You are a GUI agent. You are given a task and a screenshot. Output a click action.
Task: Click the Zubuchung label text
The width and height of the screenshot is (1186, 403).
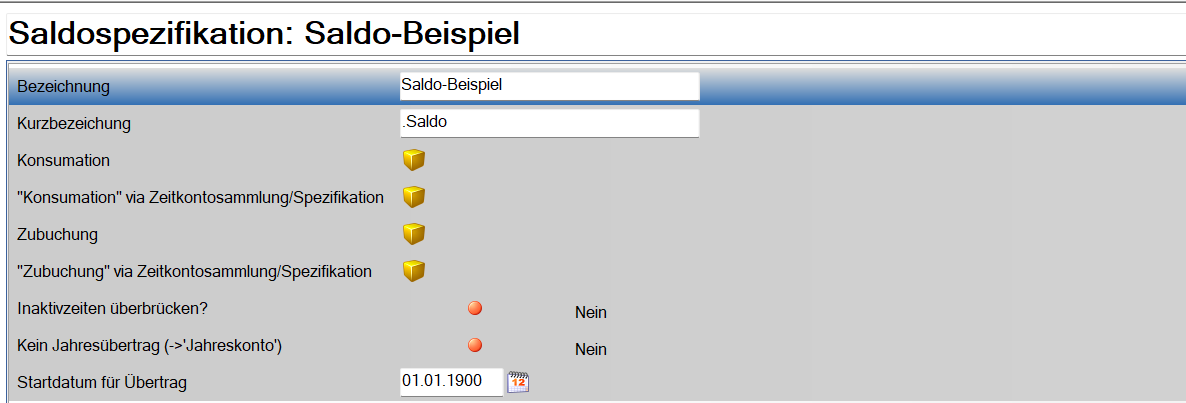click(58, 234)
